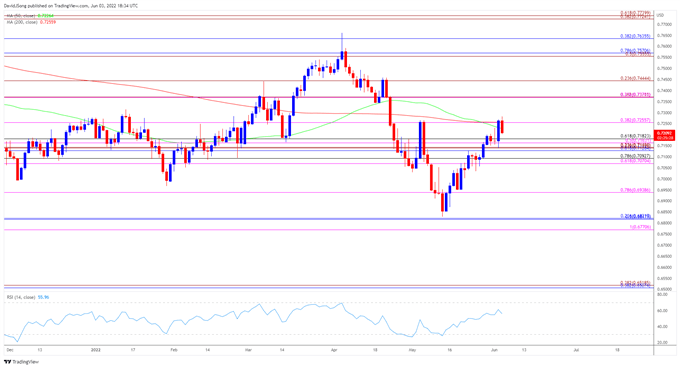The height and width of the screenshot is (368, 680).
Task: Click the 0.75000 price axis value
Action: click(664, 68)
